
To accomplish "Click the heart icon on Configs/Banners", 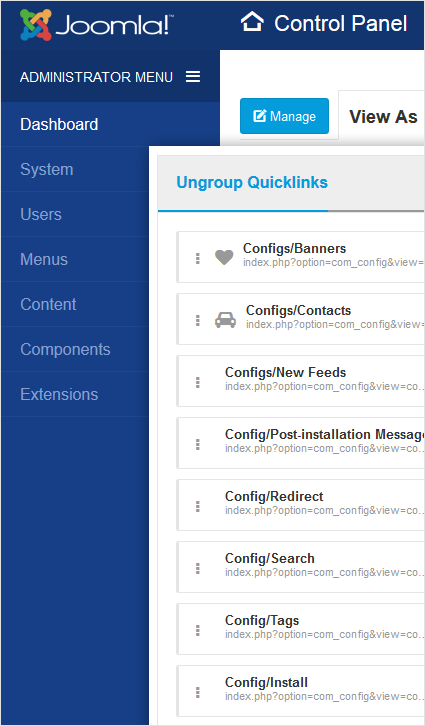I will click(x=224, y=257).
